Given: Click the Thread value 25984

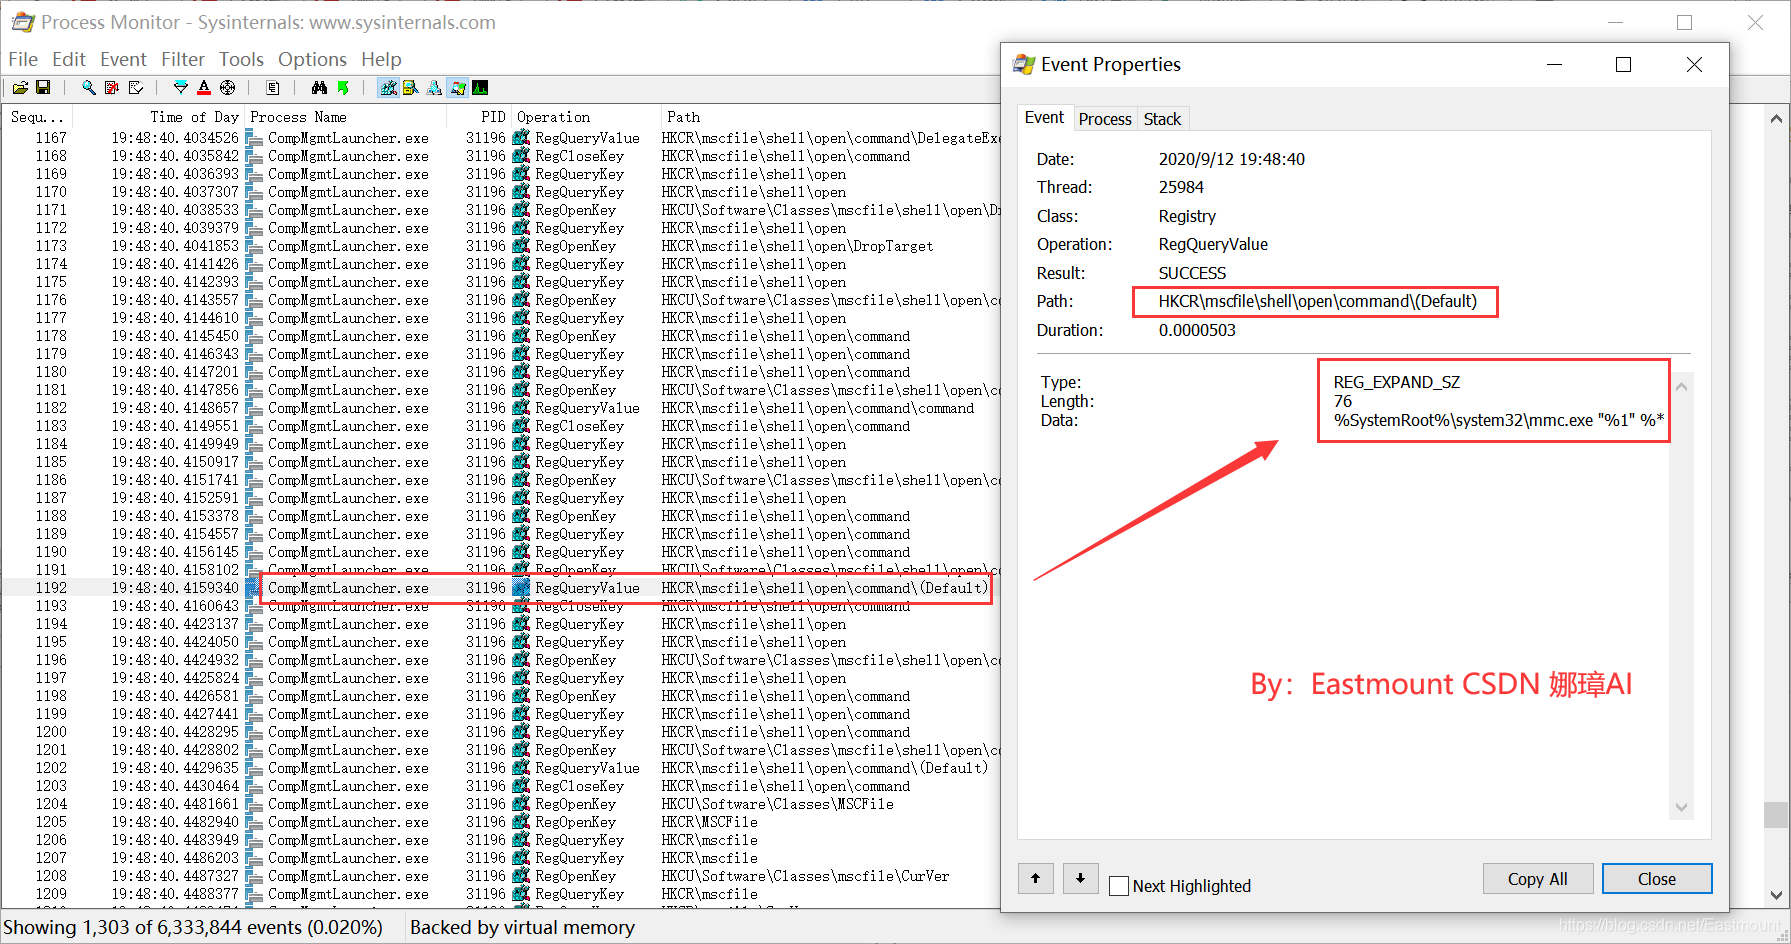Looking at the screenshot, I should [1181, 187].
